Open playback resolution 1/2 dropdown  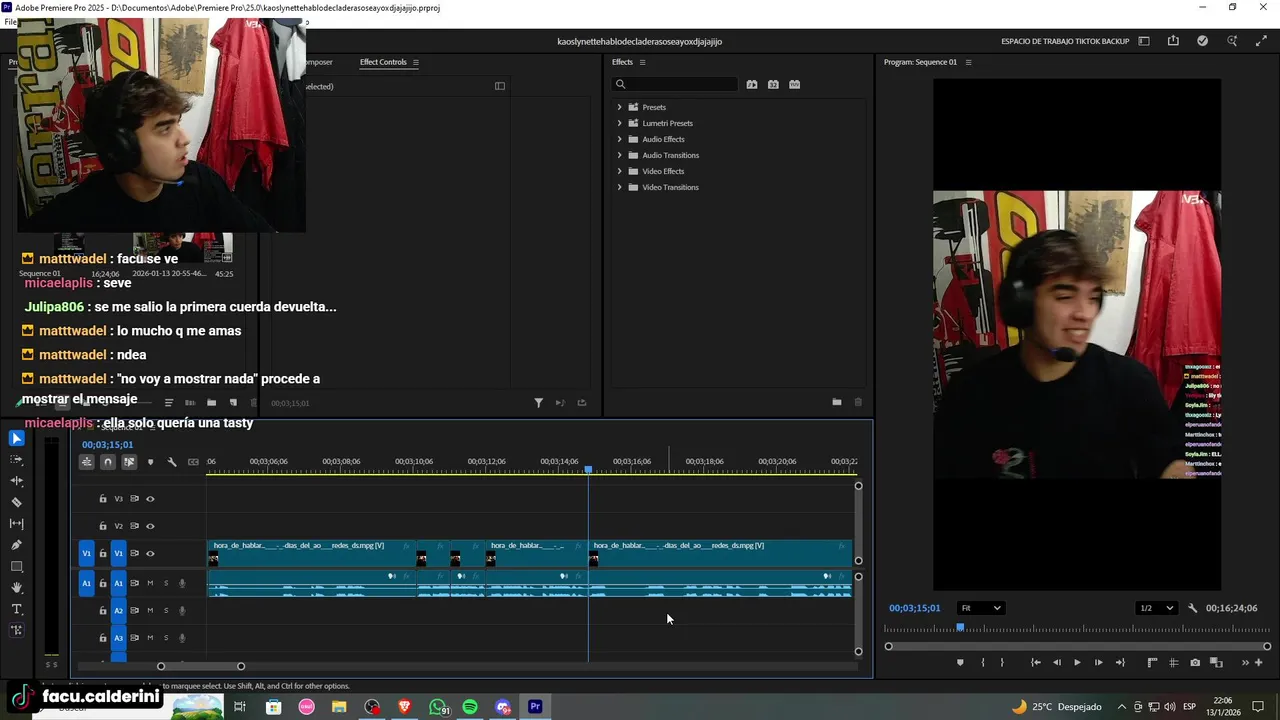click(x=1156, y=608)
